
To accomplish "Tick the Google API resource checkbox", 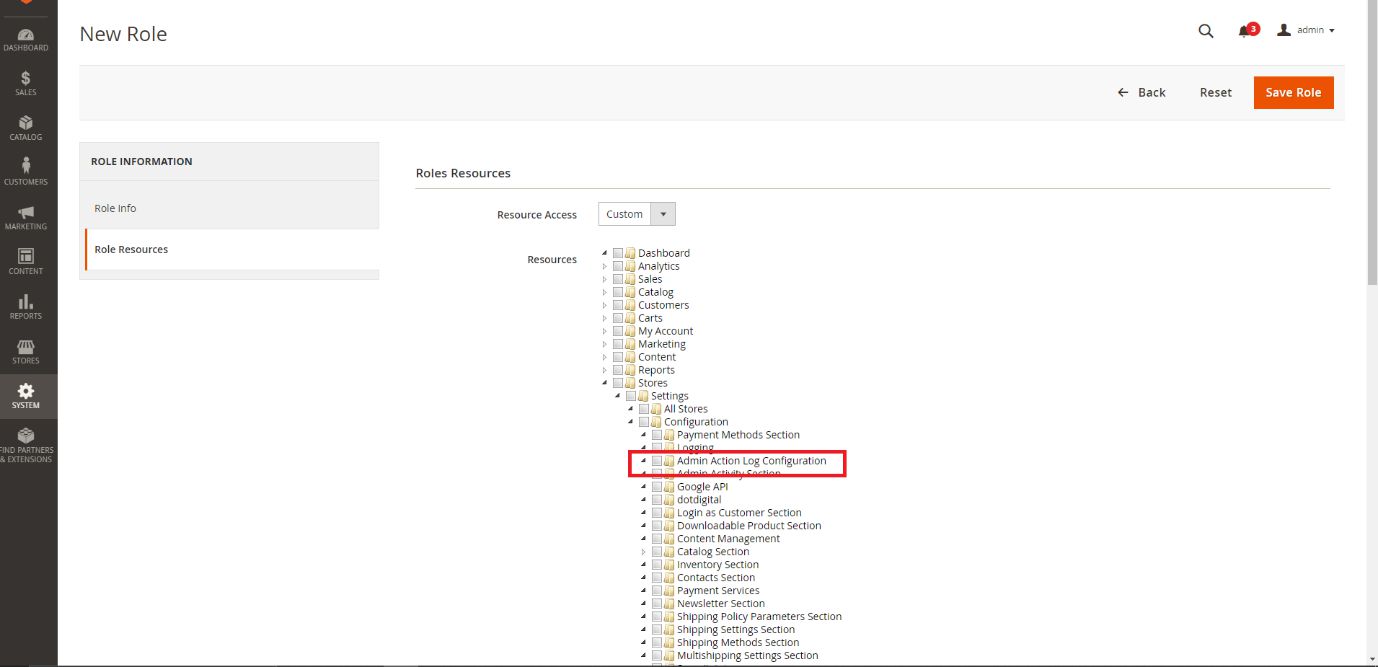I will click(657, 487).
